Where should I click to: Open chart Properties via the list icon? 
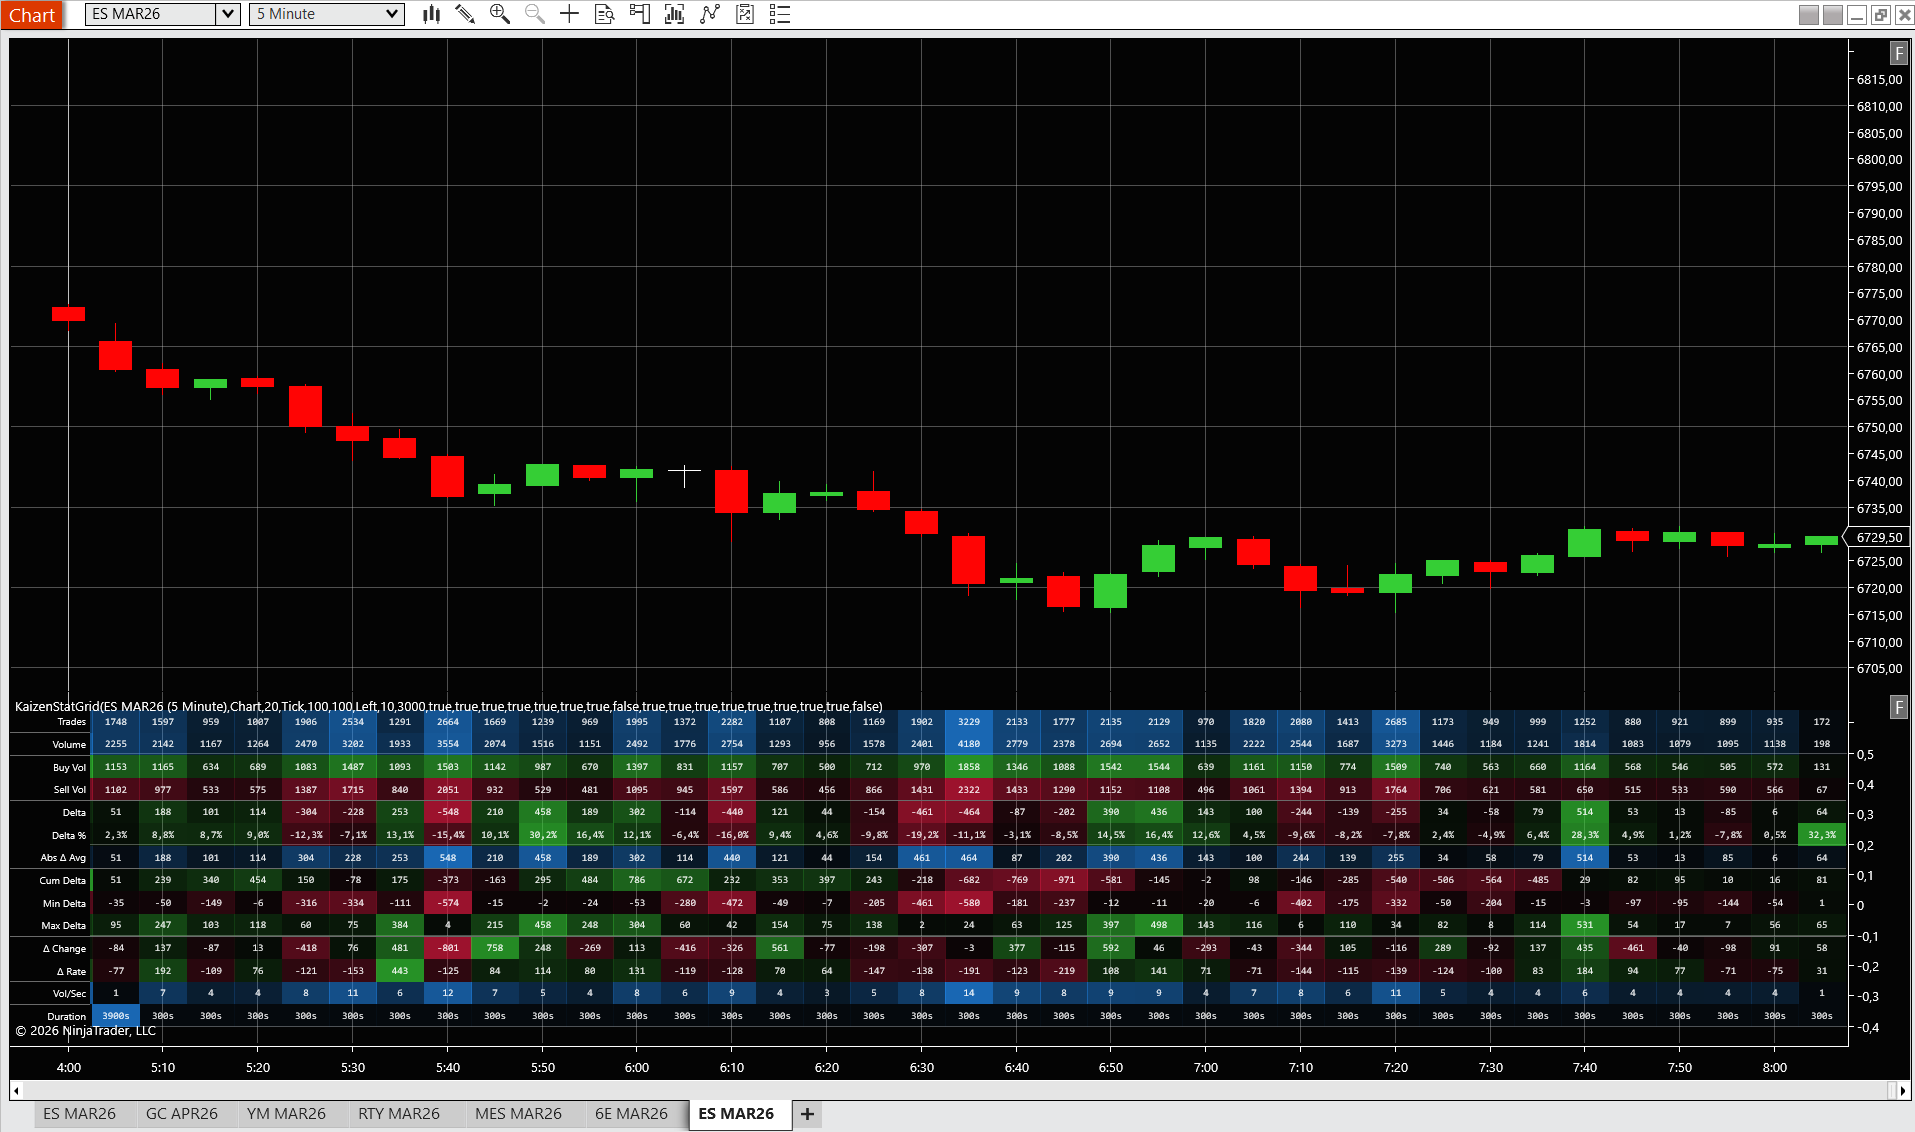pyautogui.click(x=779, y=14)
